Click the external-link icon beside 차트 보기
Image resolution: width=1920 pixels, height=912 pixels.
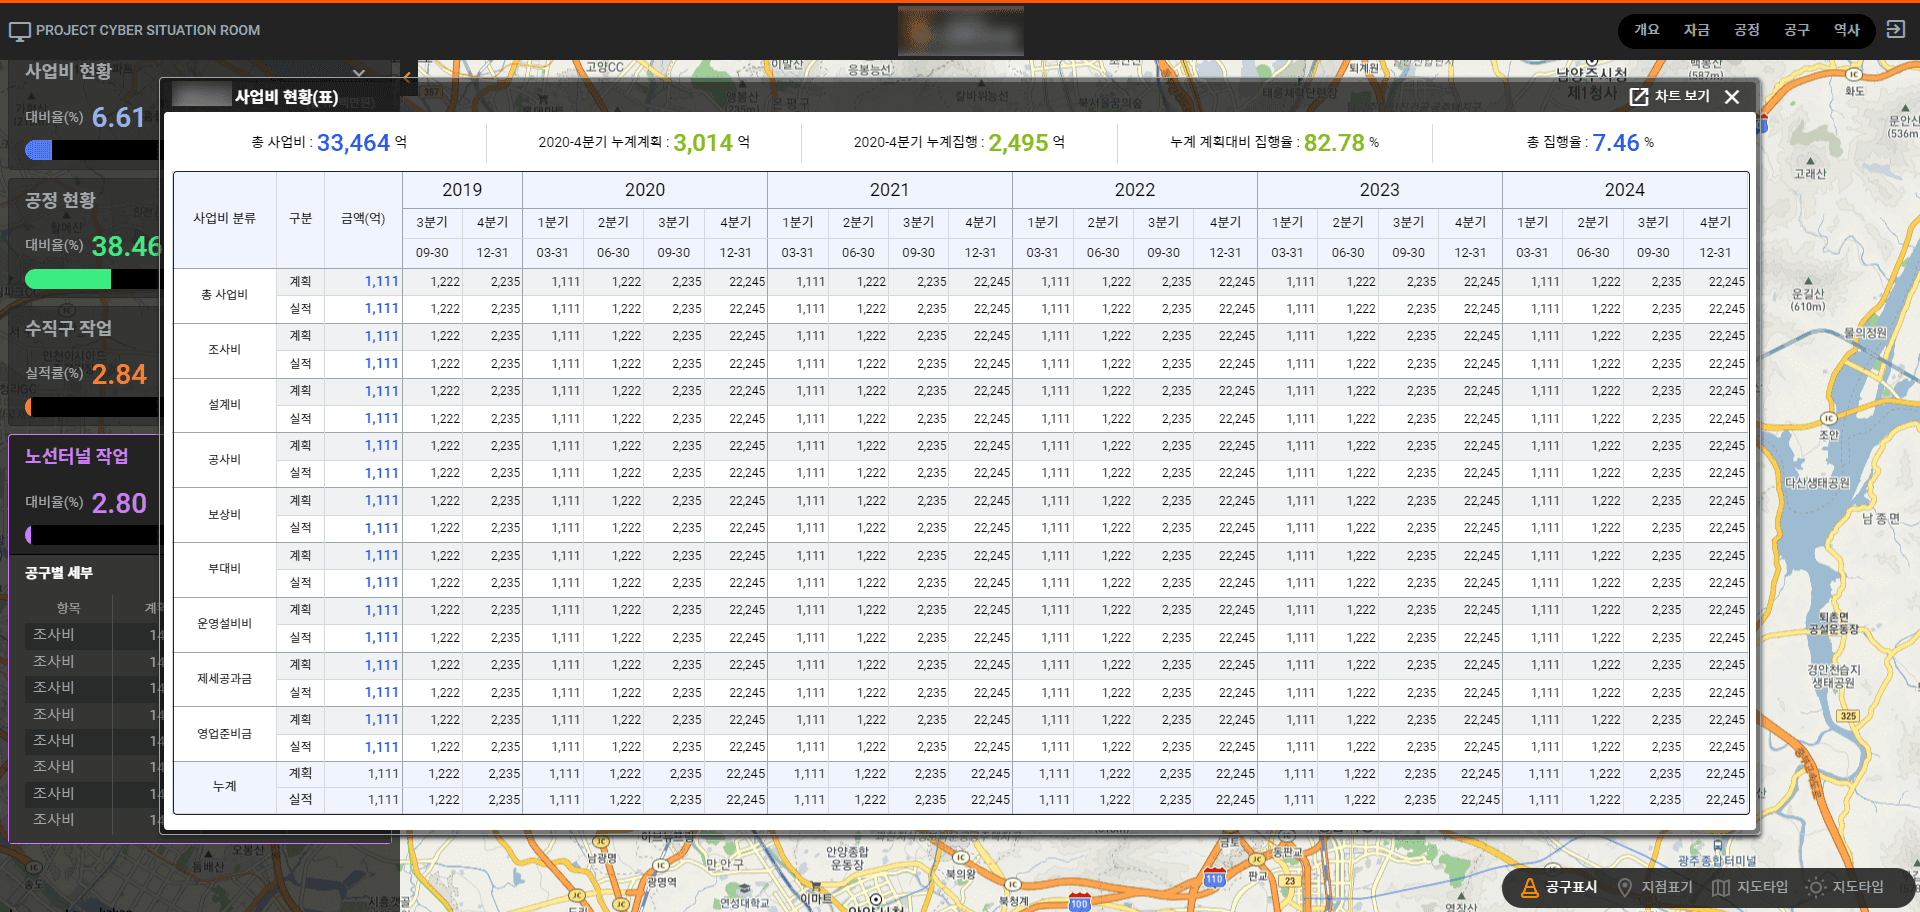click(1639, 97)
